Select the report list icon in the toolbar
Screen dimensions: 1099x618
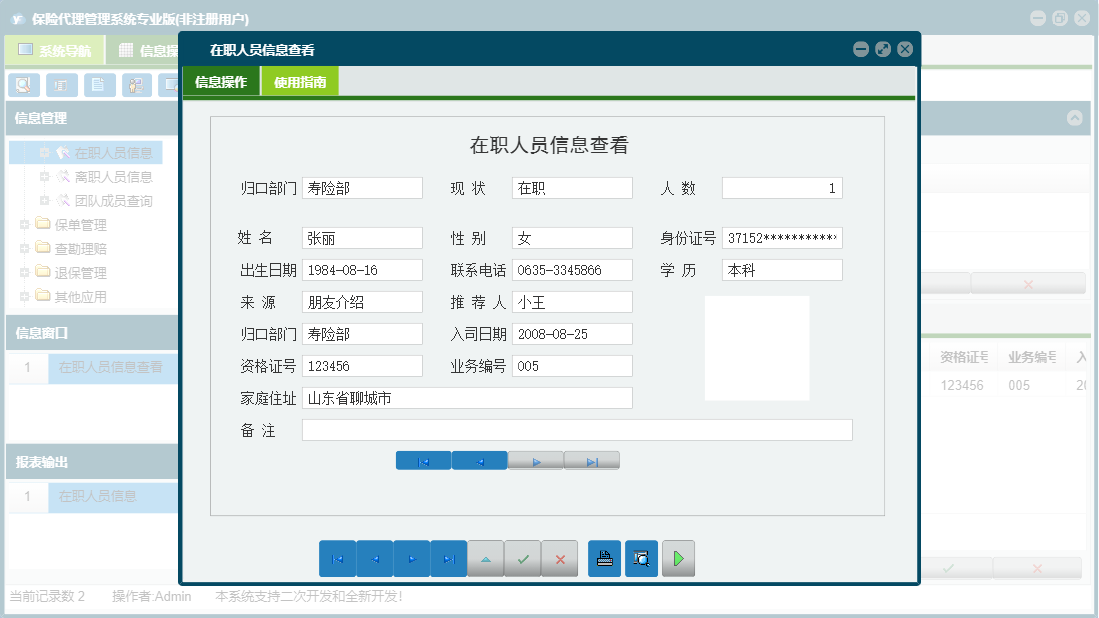pos(61,85)
